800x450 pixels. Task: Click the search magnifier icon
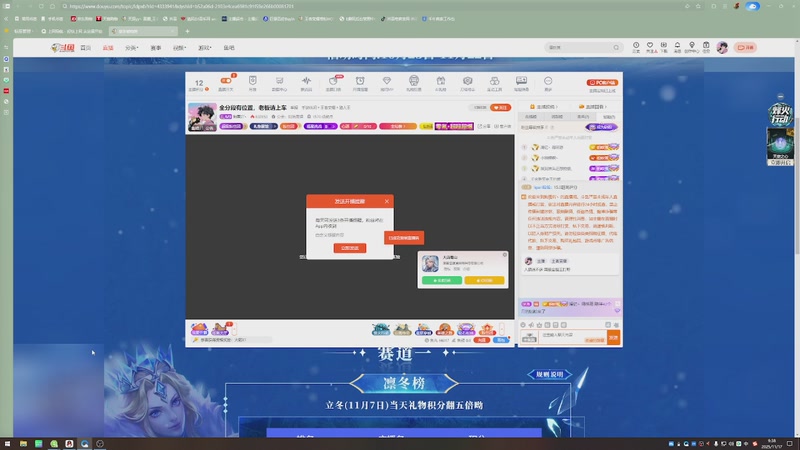(x=616, y=47)
